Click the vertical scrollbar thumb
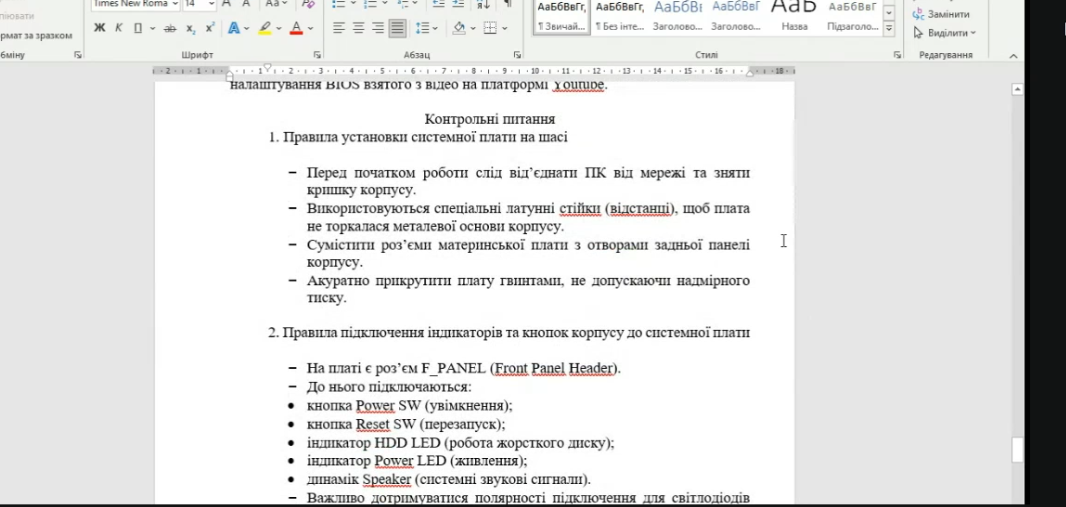The width and height of the screenshot is (1066, 507). 1018,451
